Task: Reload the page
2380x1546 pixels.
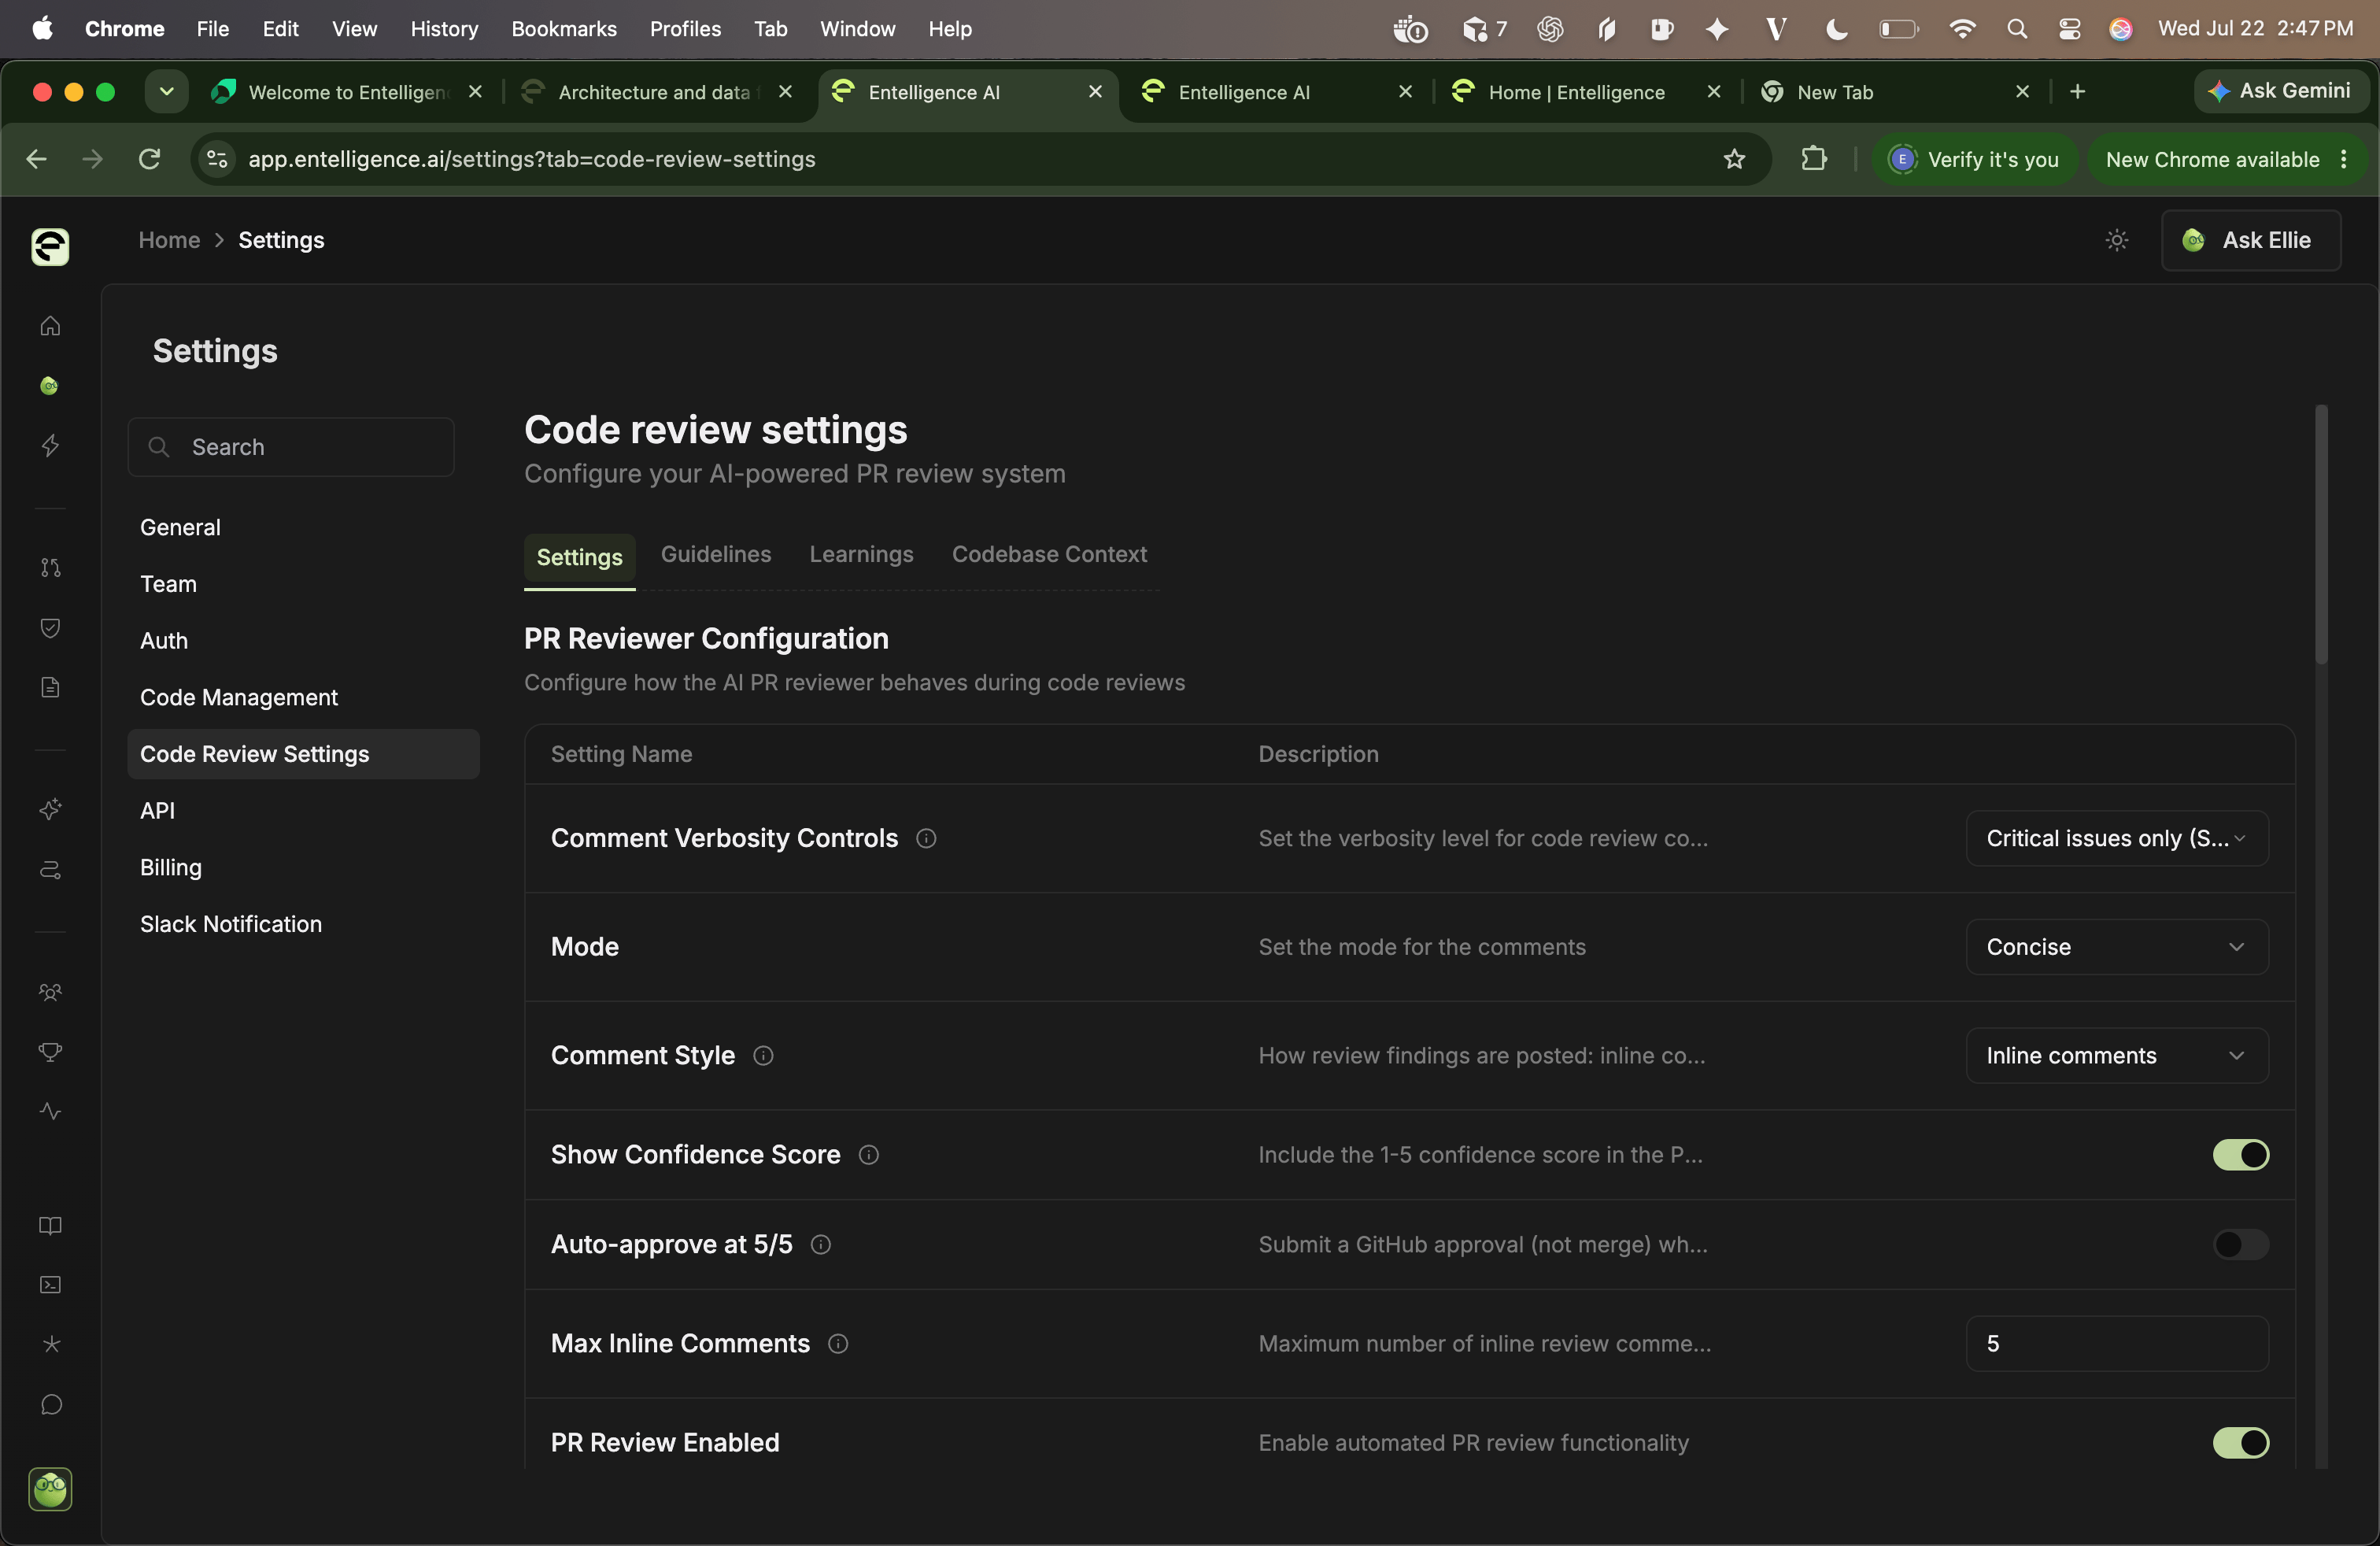Action: [x=149, y=159]
